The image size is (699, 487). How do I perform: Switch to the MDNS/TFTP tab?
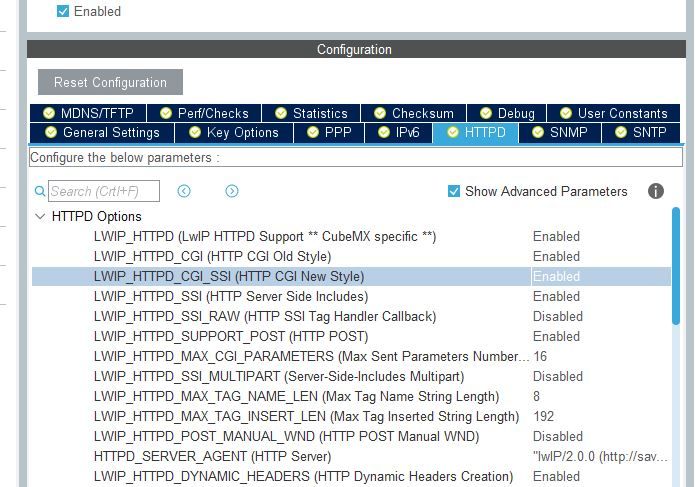click(88, 113)
